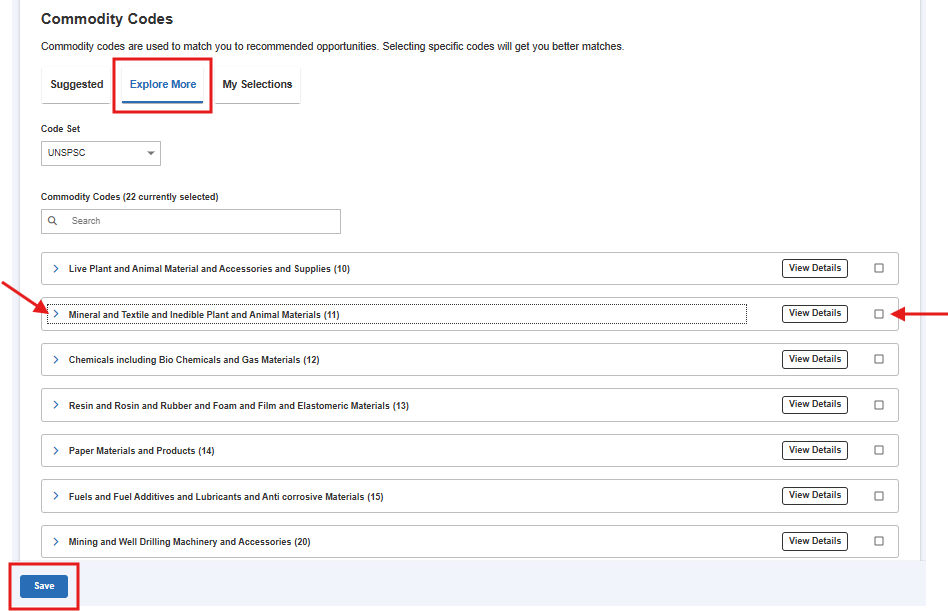Click 'Mineral and Textile and Inedible Plant' row text

(204, 315)
